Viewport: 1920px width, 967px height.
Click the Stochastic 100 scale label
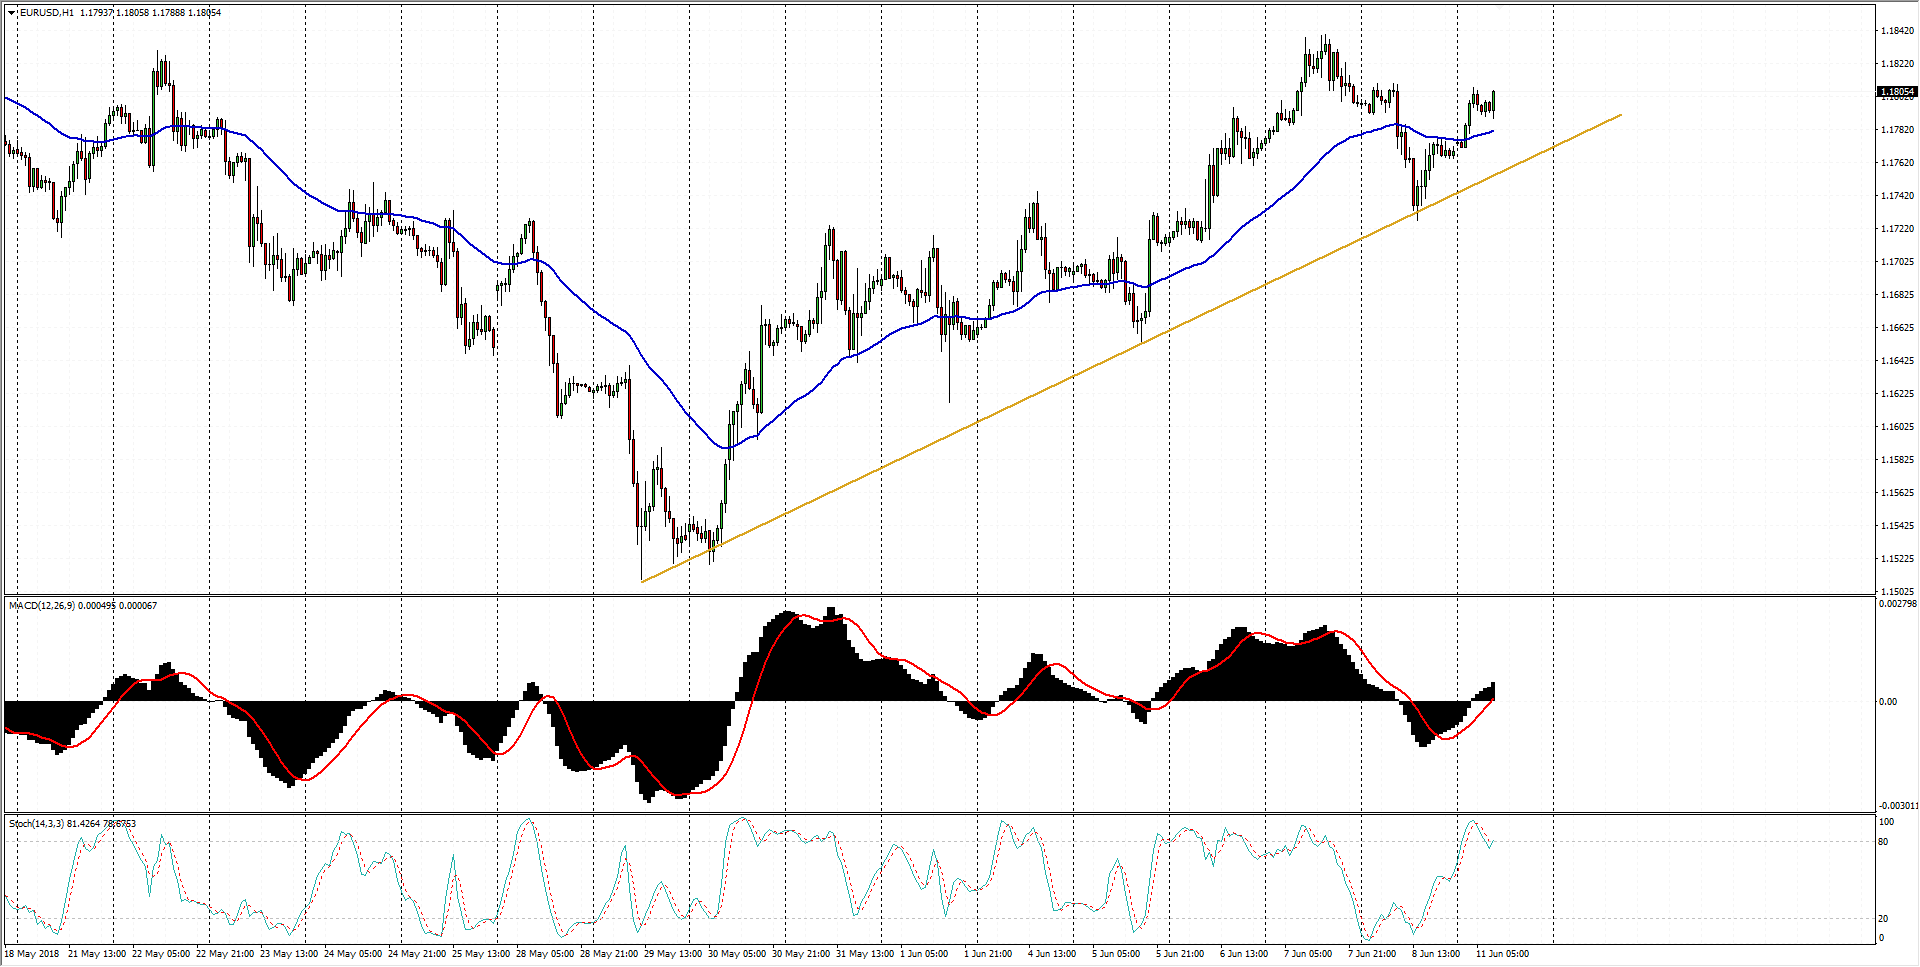pyautogui.click(x=1886, y=822)
